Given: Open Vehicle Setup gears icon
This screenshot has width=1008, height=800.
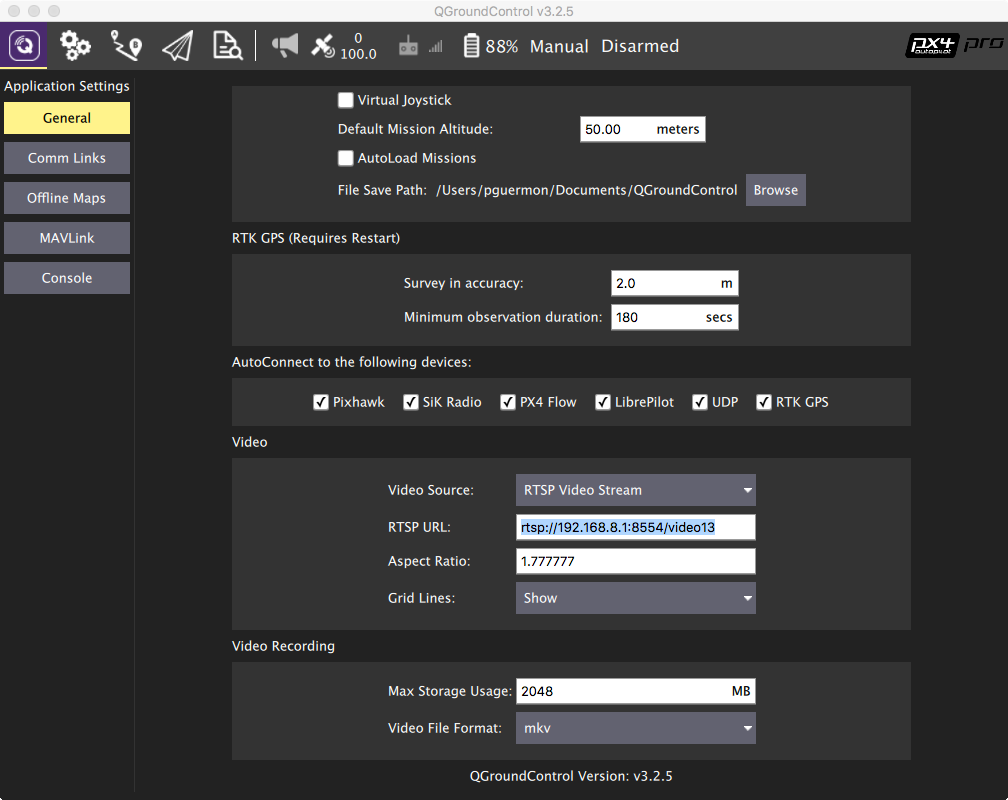Looking at the screenshot, I should click(x=75, y=46).
